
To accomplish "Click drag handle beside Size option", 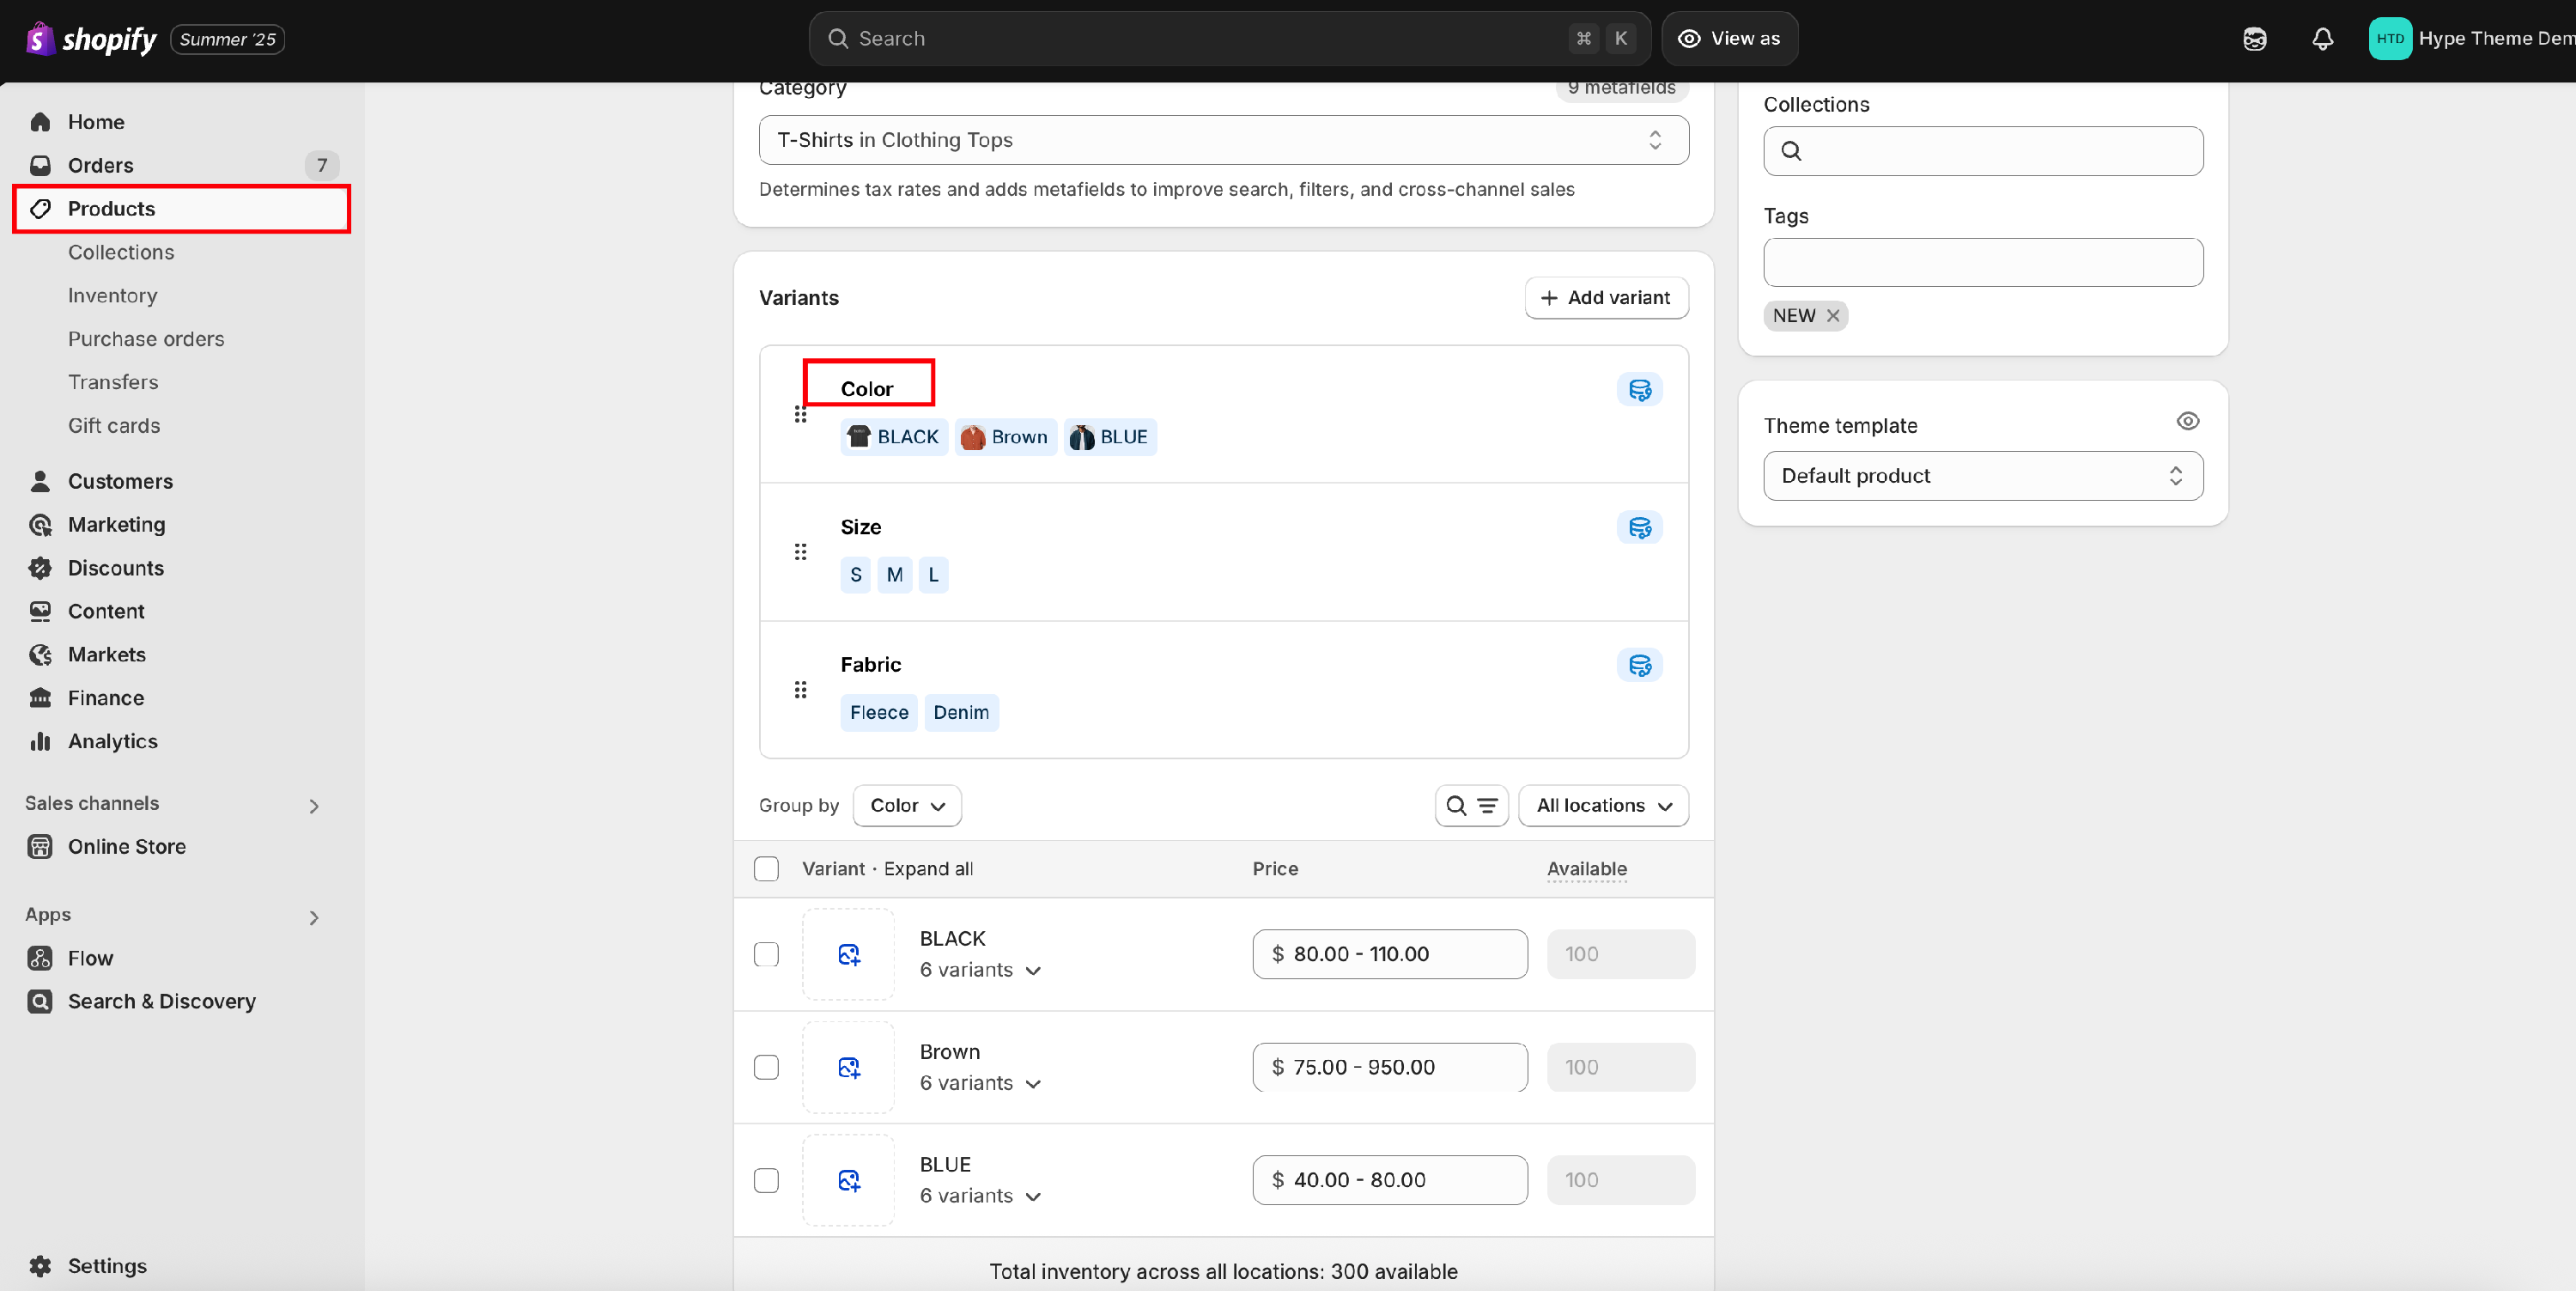I will coord(800,552).
